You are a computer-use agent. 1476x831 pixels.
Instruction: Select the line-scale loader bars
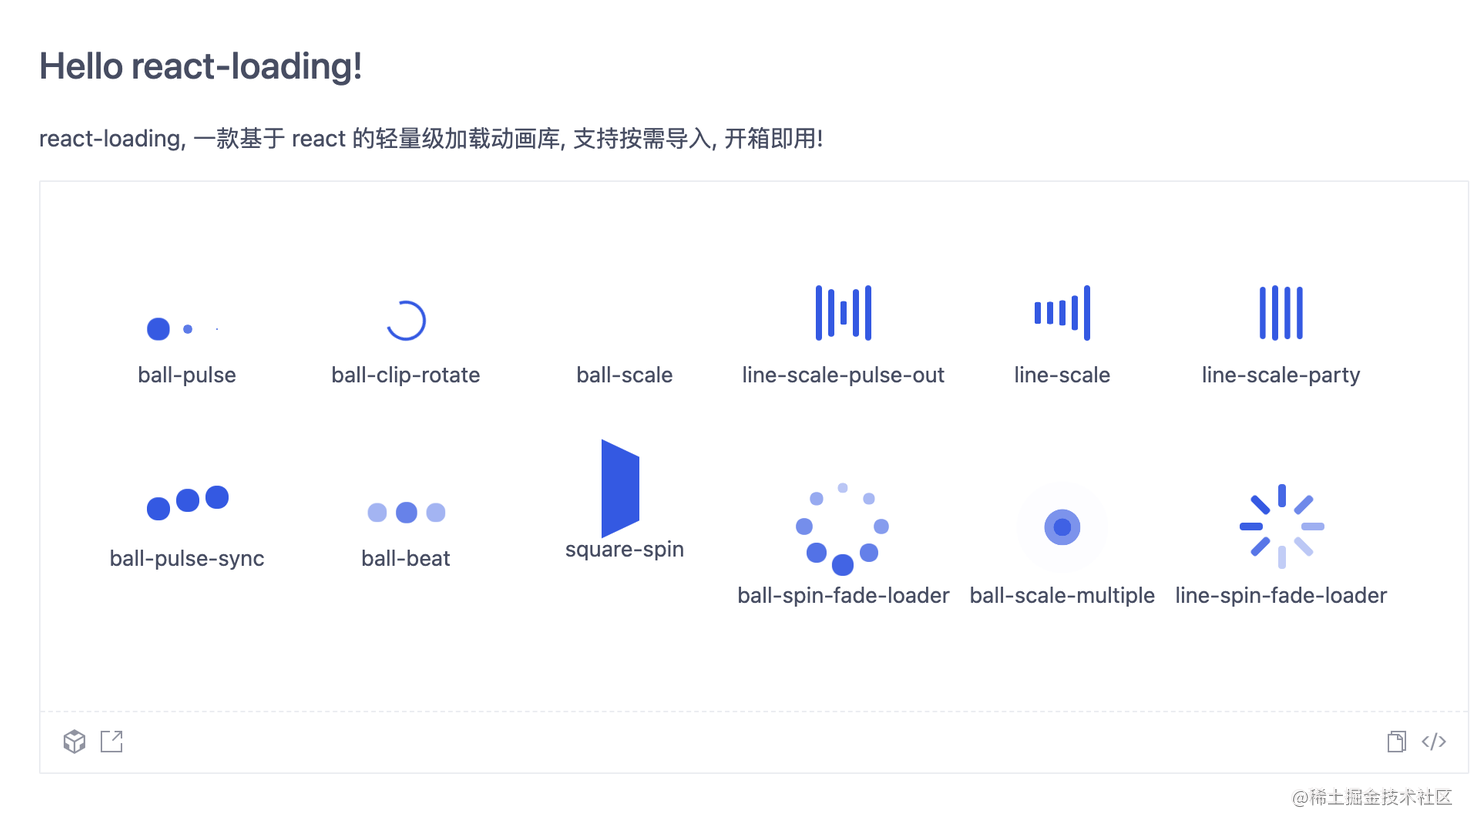coord(1062,312)
